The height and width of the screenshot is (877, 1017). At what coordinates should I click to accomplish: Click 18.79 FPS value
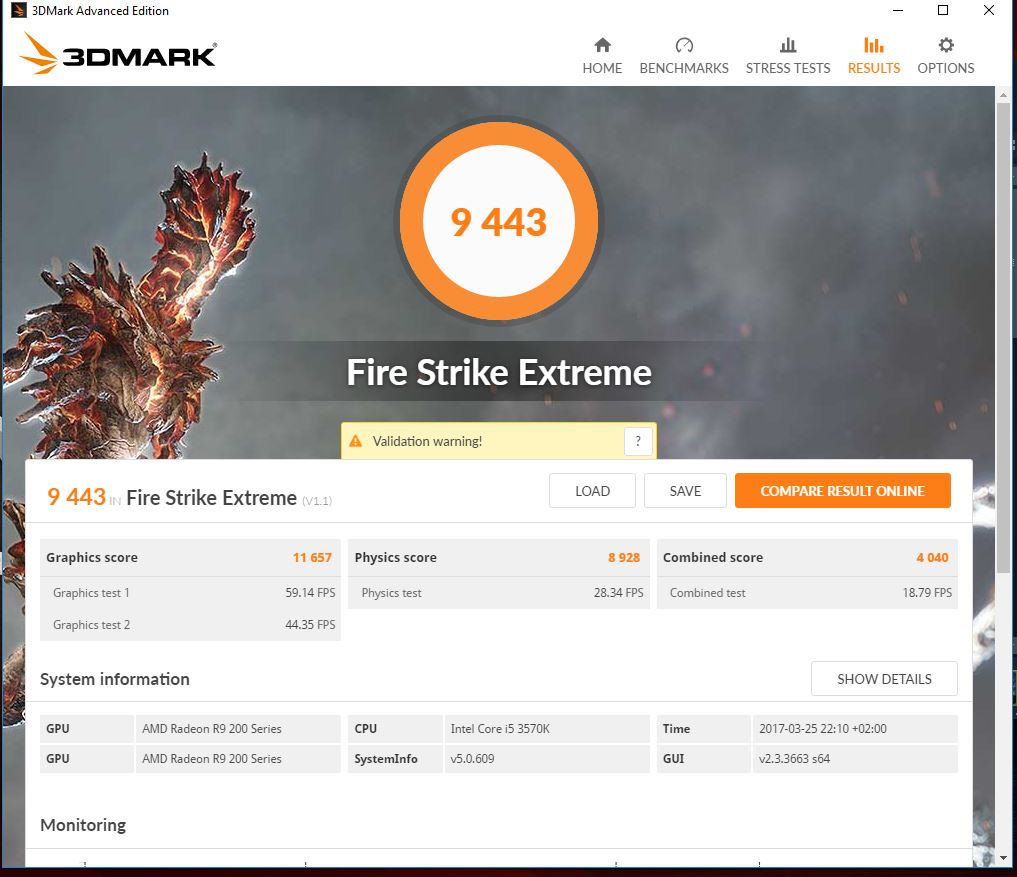tap(927, 592)
